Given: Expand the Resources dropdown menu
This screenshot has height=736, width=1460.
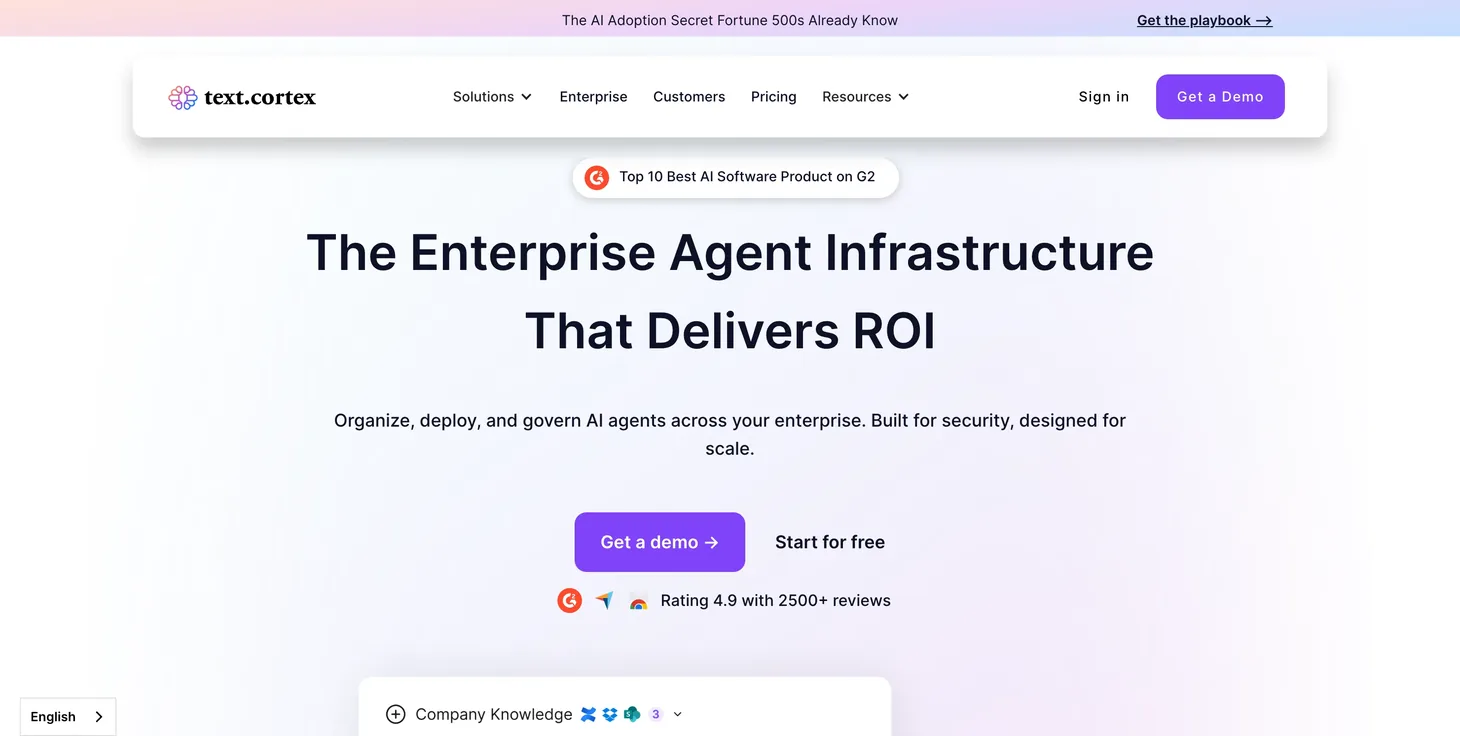Looking at the screenshot, I should (x=865, y=97).
